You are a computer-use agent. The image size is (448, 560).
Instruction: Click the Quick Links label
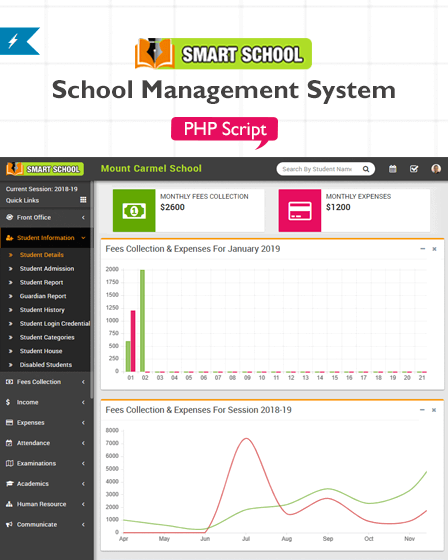22,200
